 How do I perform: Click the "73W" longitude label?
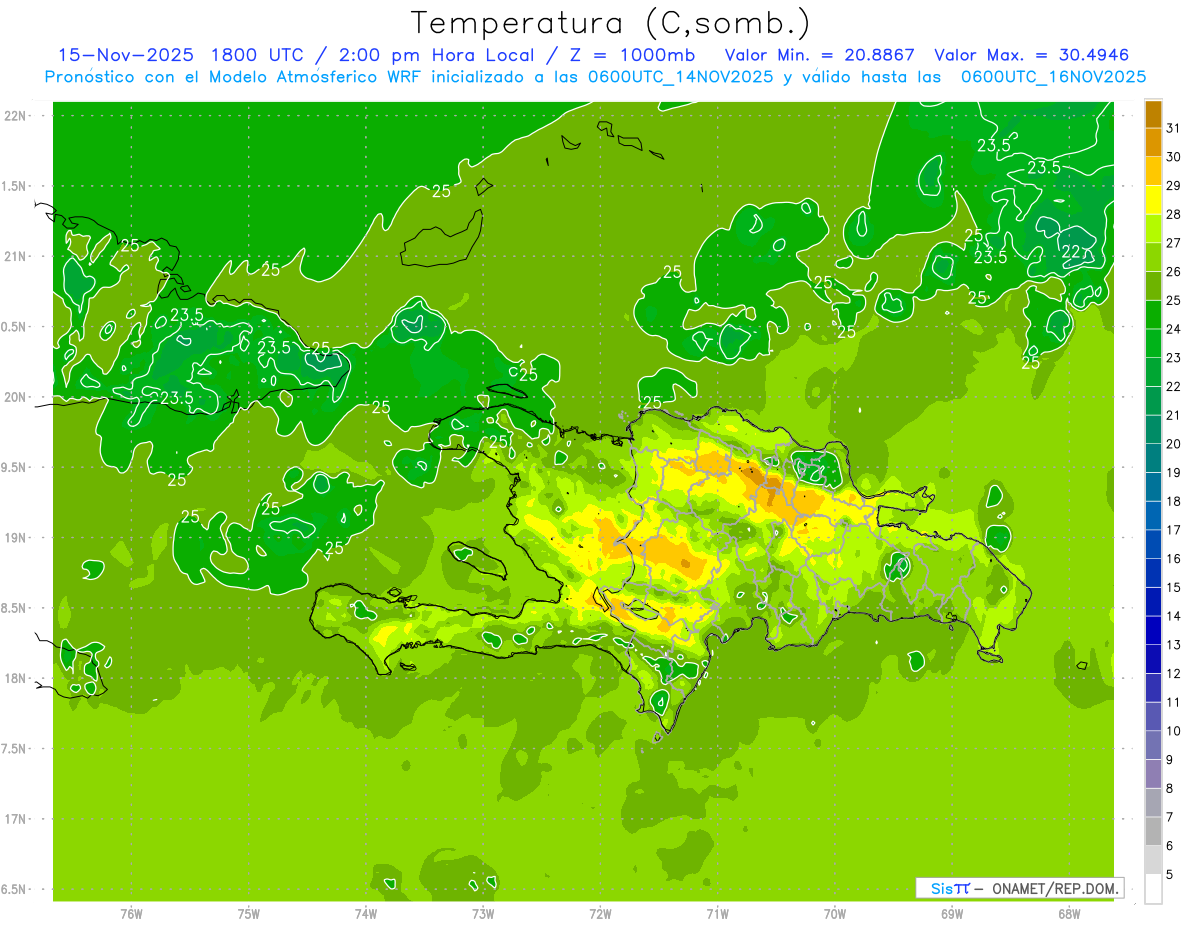[x=483, y=914]
